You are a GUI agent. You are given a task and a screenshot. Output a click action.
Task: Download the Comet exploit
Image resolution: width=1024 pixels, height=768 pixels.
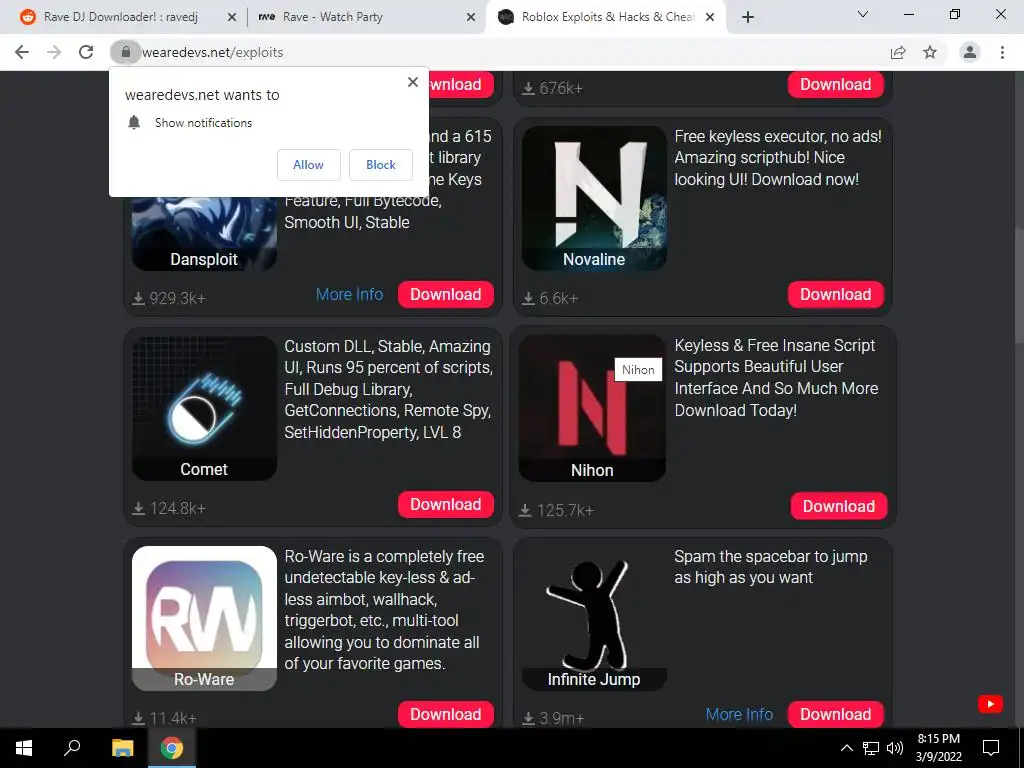pos(445,505)
